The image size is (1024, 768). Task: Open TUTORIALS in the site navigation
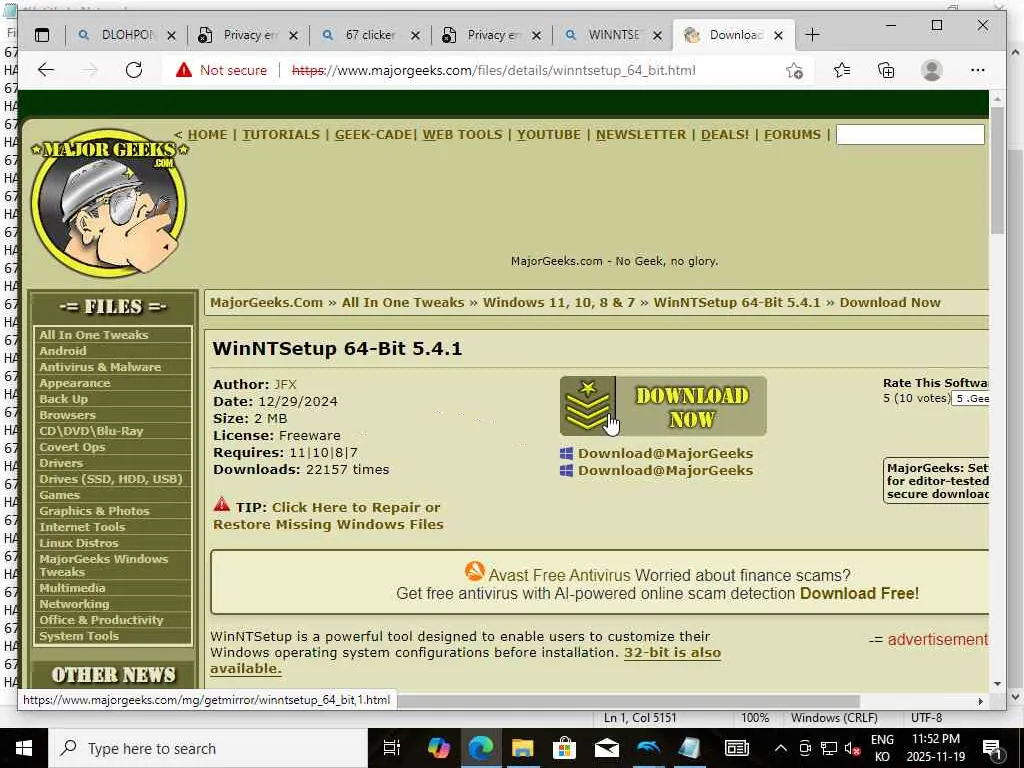(x=281, y=135)
